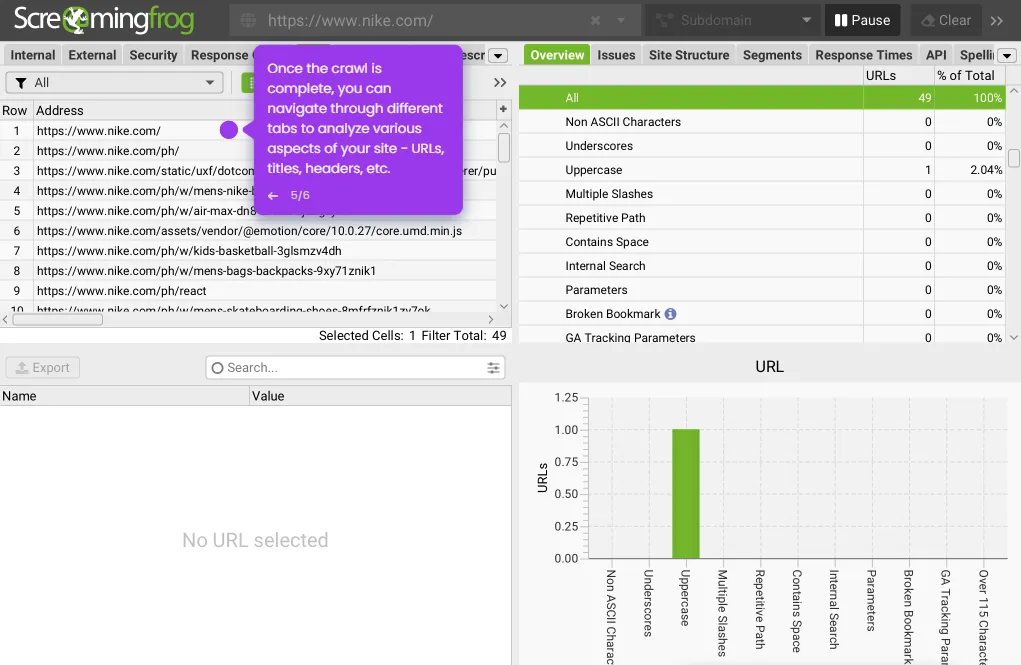Image resolution: width=1021 pixels, height=665 pixels.
Task: Click the URLs column header
Action: 899,76
